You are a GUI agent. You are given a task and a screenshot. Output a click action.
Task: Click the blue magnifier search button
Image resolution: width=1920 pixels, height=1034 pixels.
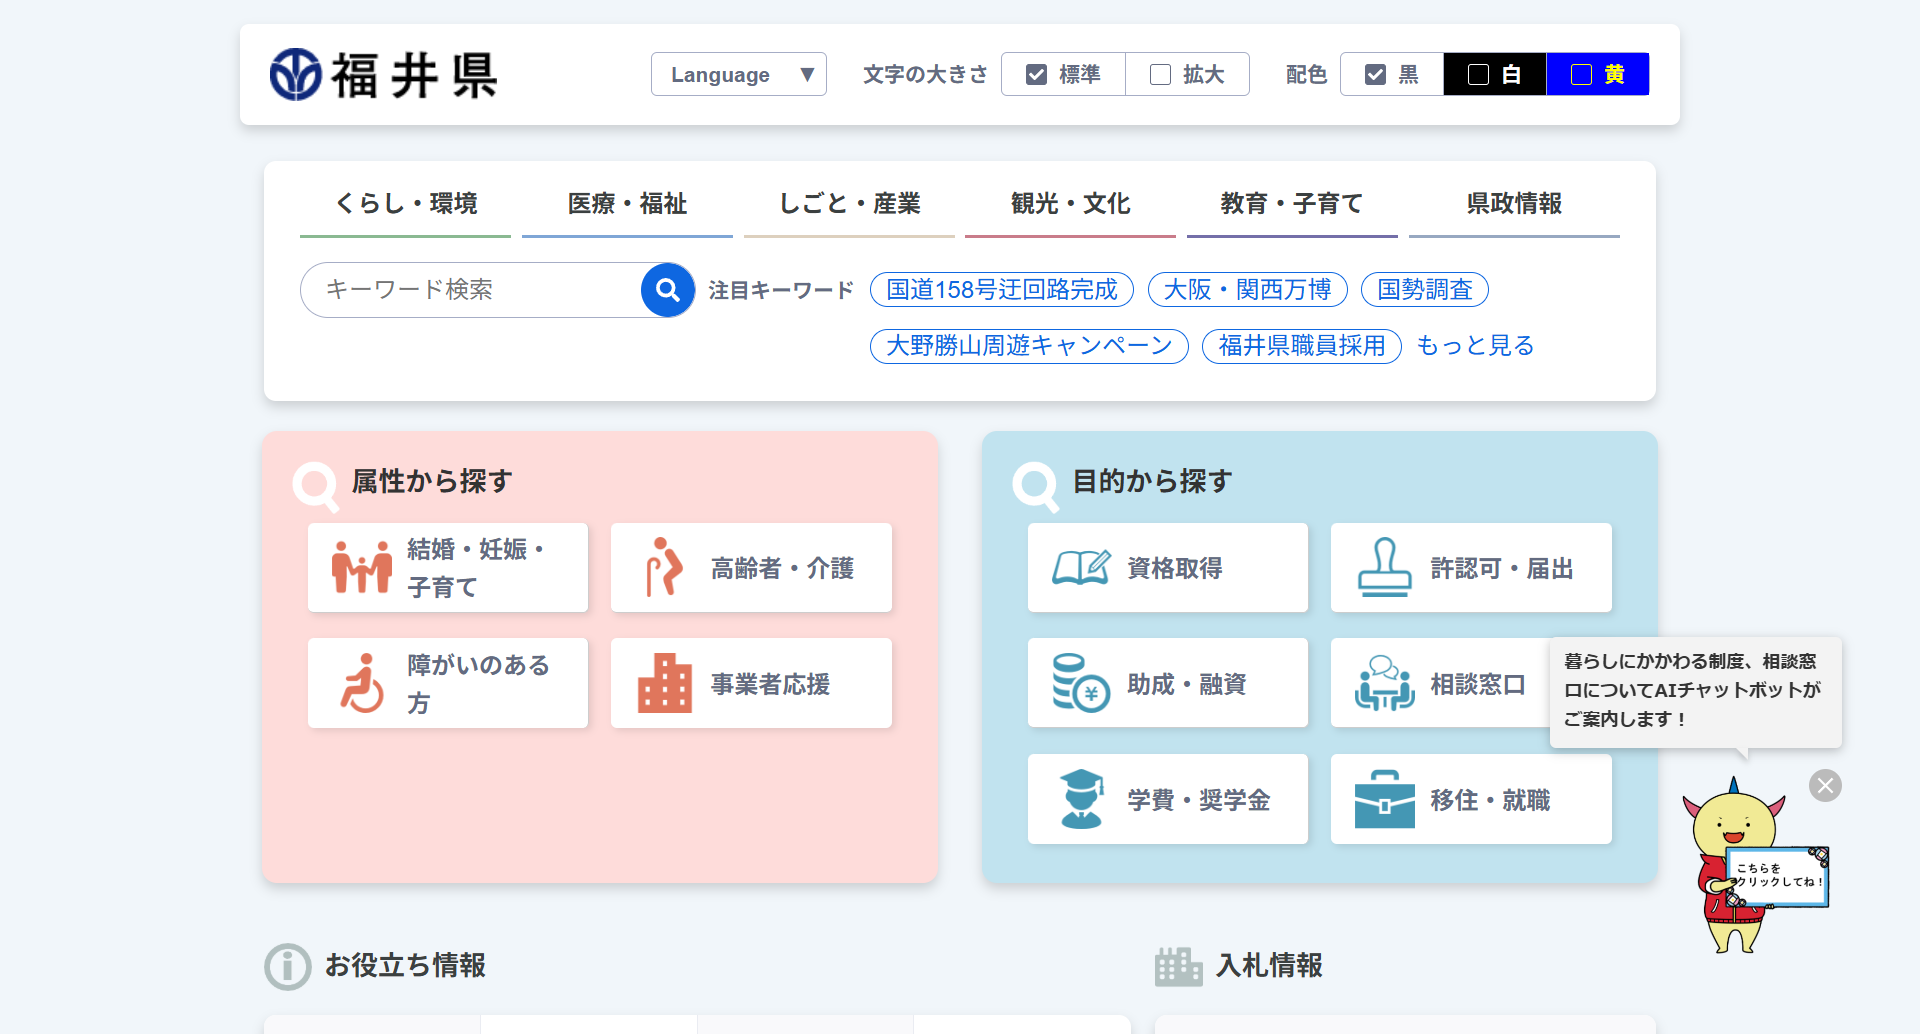[668, 290]
